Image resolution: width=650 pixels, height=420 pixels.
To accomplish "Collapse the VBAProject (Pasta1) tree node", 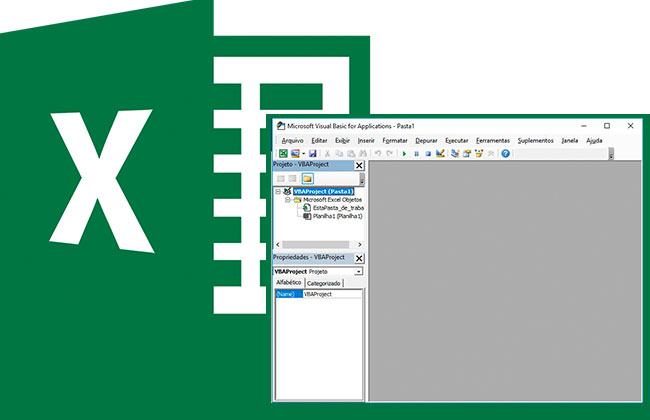I will click(x=278, y=192).
